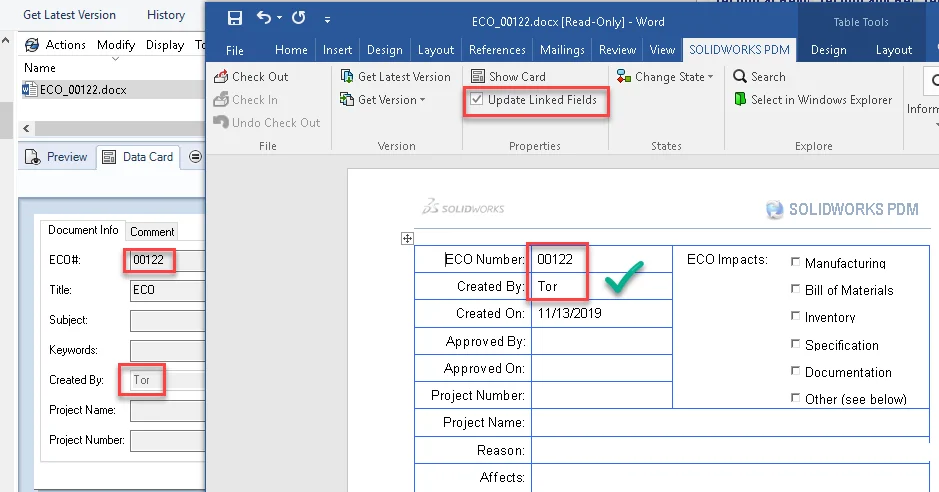Toggle the Update Linked Fields checkbox
The width and height of the screenshot is (939, 492).
(x=477, y=100)
